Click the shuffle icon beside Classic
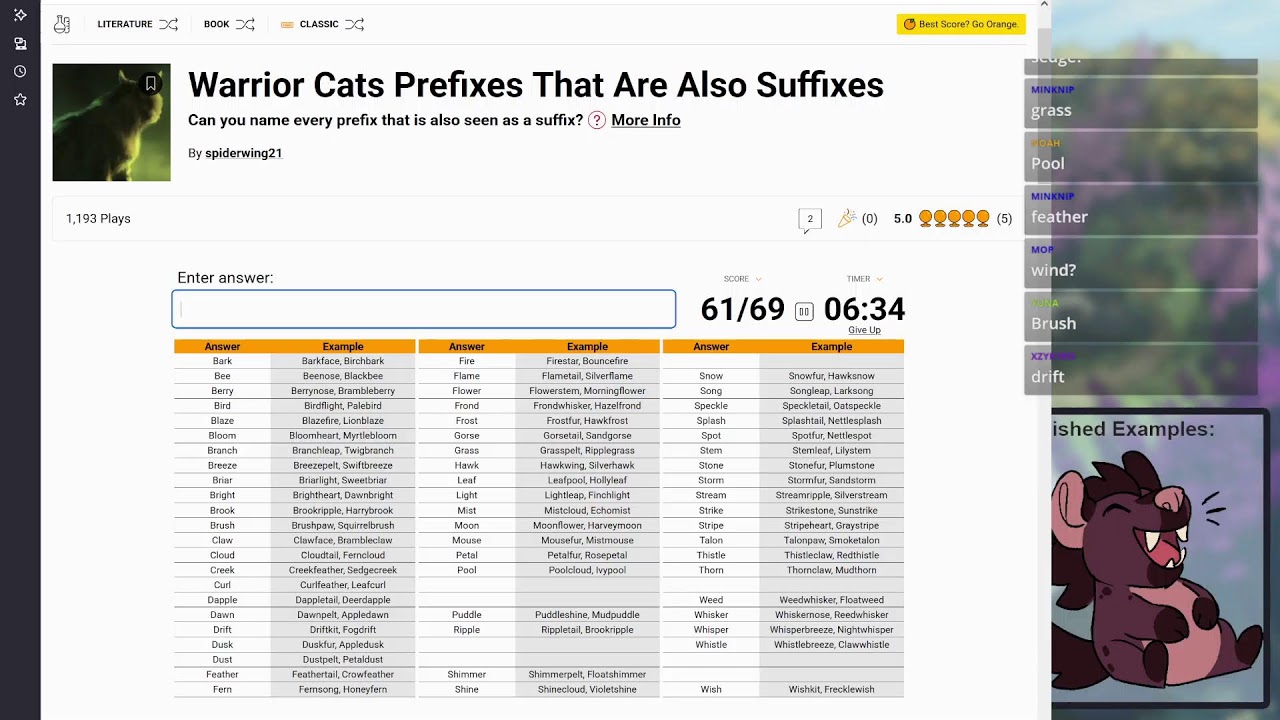The width and height of the screenshot is (1280, 720). [354, 24]
